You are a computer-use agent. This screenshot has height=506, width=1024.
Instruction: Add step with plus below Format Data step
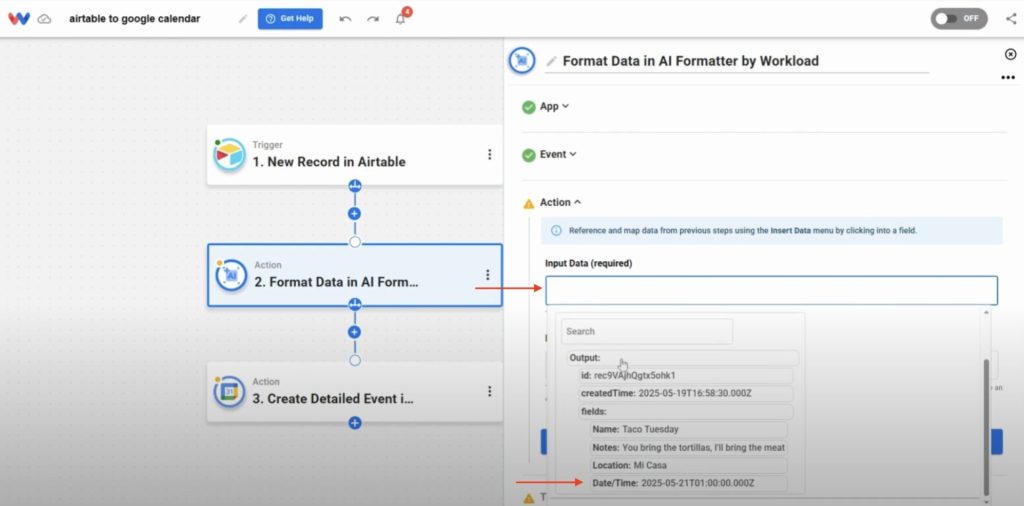point(355,332)
